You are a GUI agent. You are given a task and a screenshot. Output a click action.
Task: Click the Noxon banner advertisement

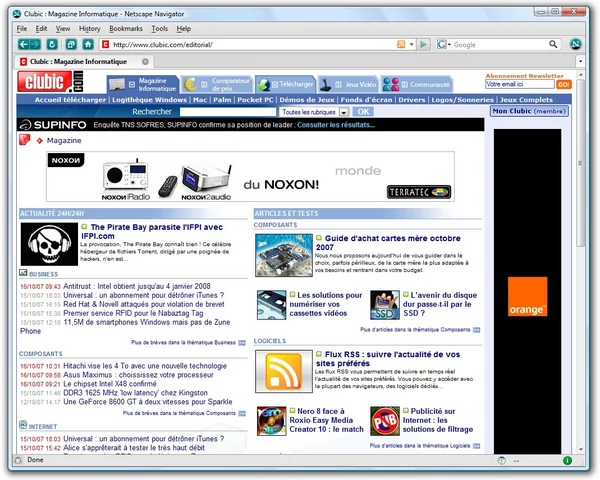point(250,176)
